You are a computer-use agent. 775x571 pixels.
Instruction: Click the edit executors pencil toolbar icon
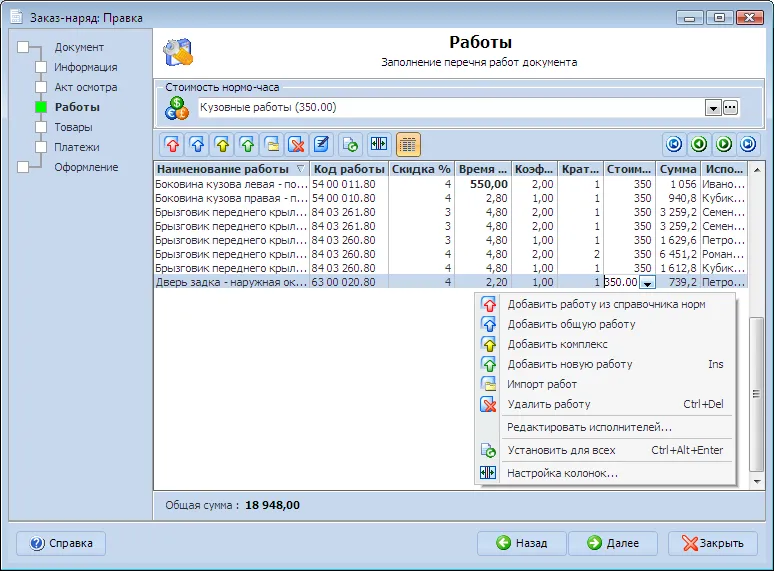click(x=321, y=145)
